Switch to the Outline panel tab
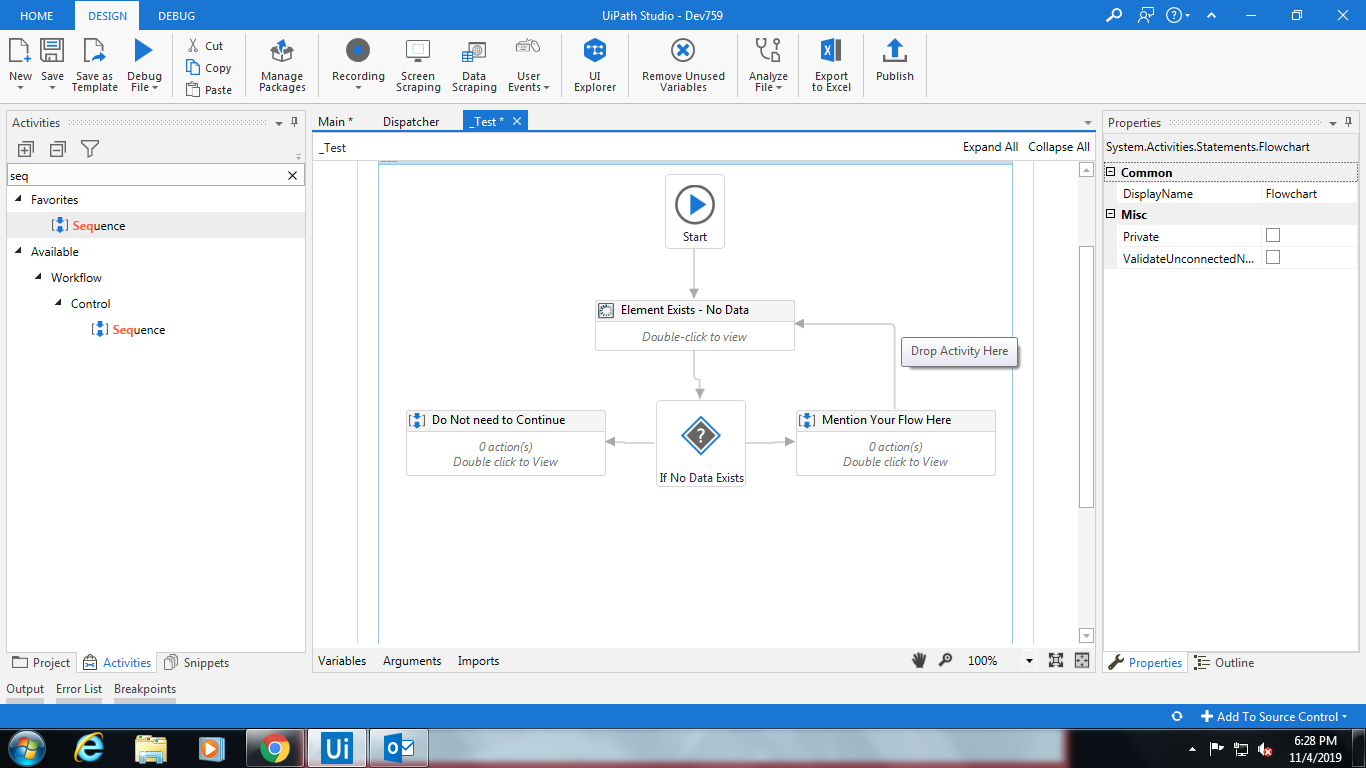 [1224, 662]
